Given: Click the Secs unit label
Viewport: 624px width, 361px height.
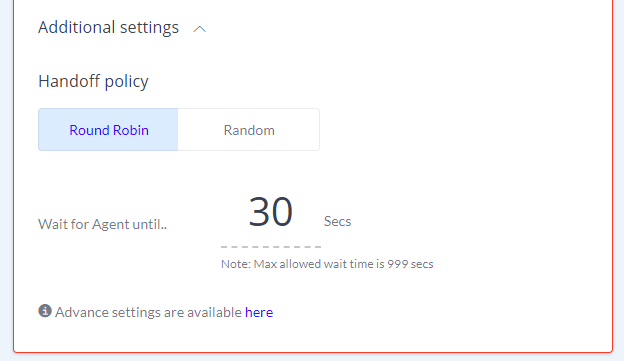Looking at the screenshot, I should pyautogui.click(x=337, y=221).
